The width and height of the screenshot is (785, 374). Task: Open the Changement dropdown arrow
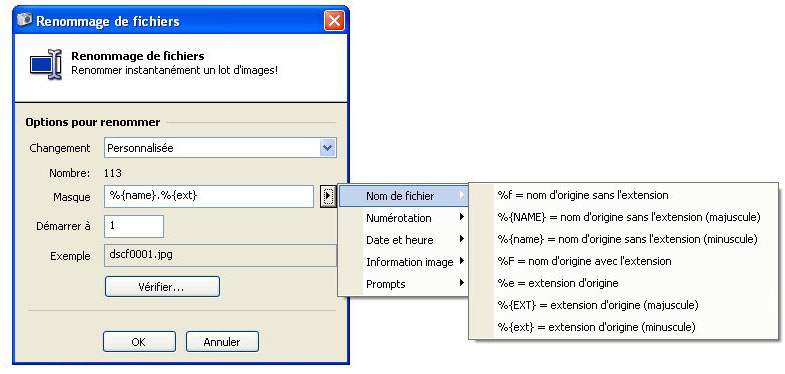(327, 148)
